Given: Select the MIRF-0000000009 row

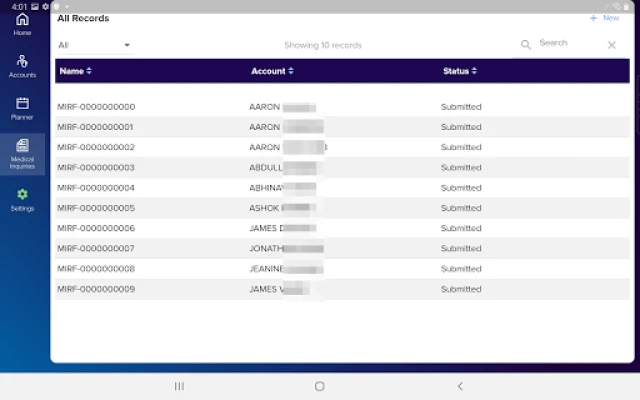Looking at the screenshot, I should coord(342,289).
